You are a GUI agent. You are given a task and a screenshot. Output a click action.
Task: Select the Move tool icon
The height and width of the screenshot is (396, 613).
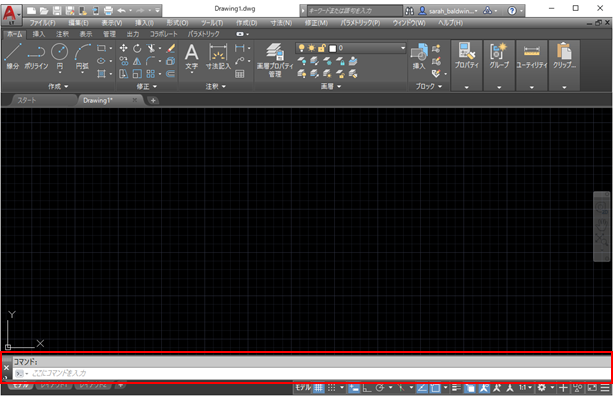coord(123,48)
